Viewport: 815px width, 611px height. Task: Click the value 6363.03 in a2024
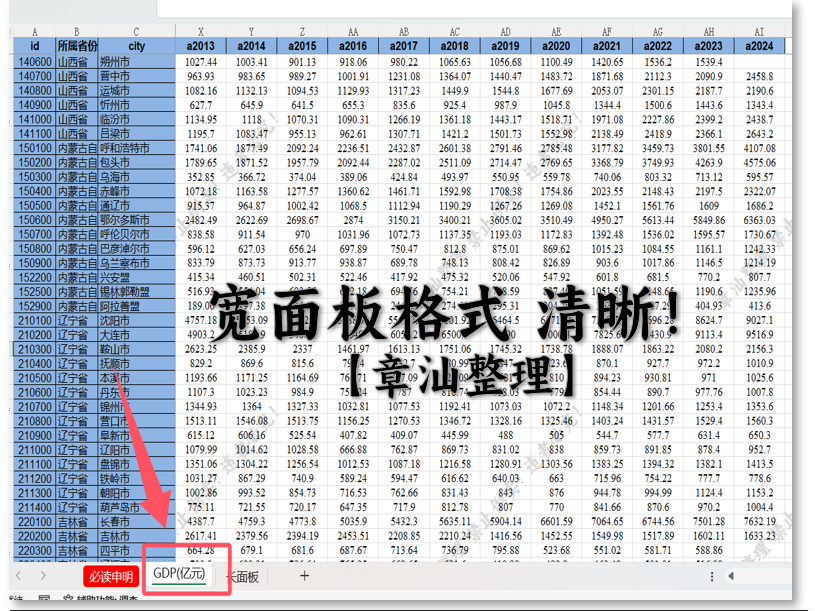(759, 220)
